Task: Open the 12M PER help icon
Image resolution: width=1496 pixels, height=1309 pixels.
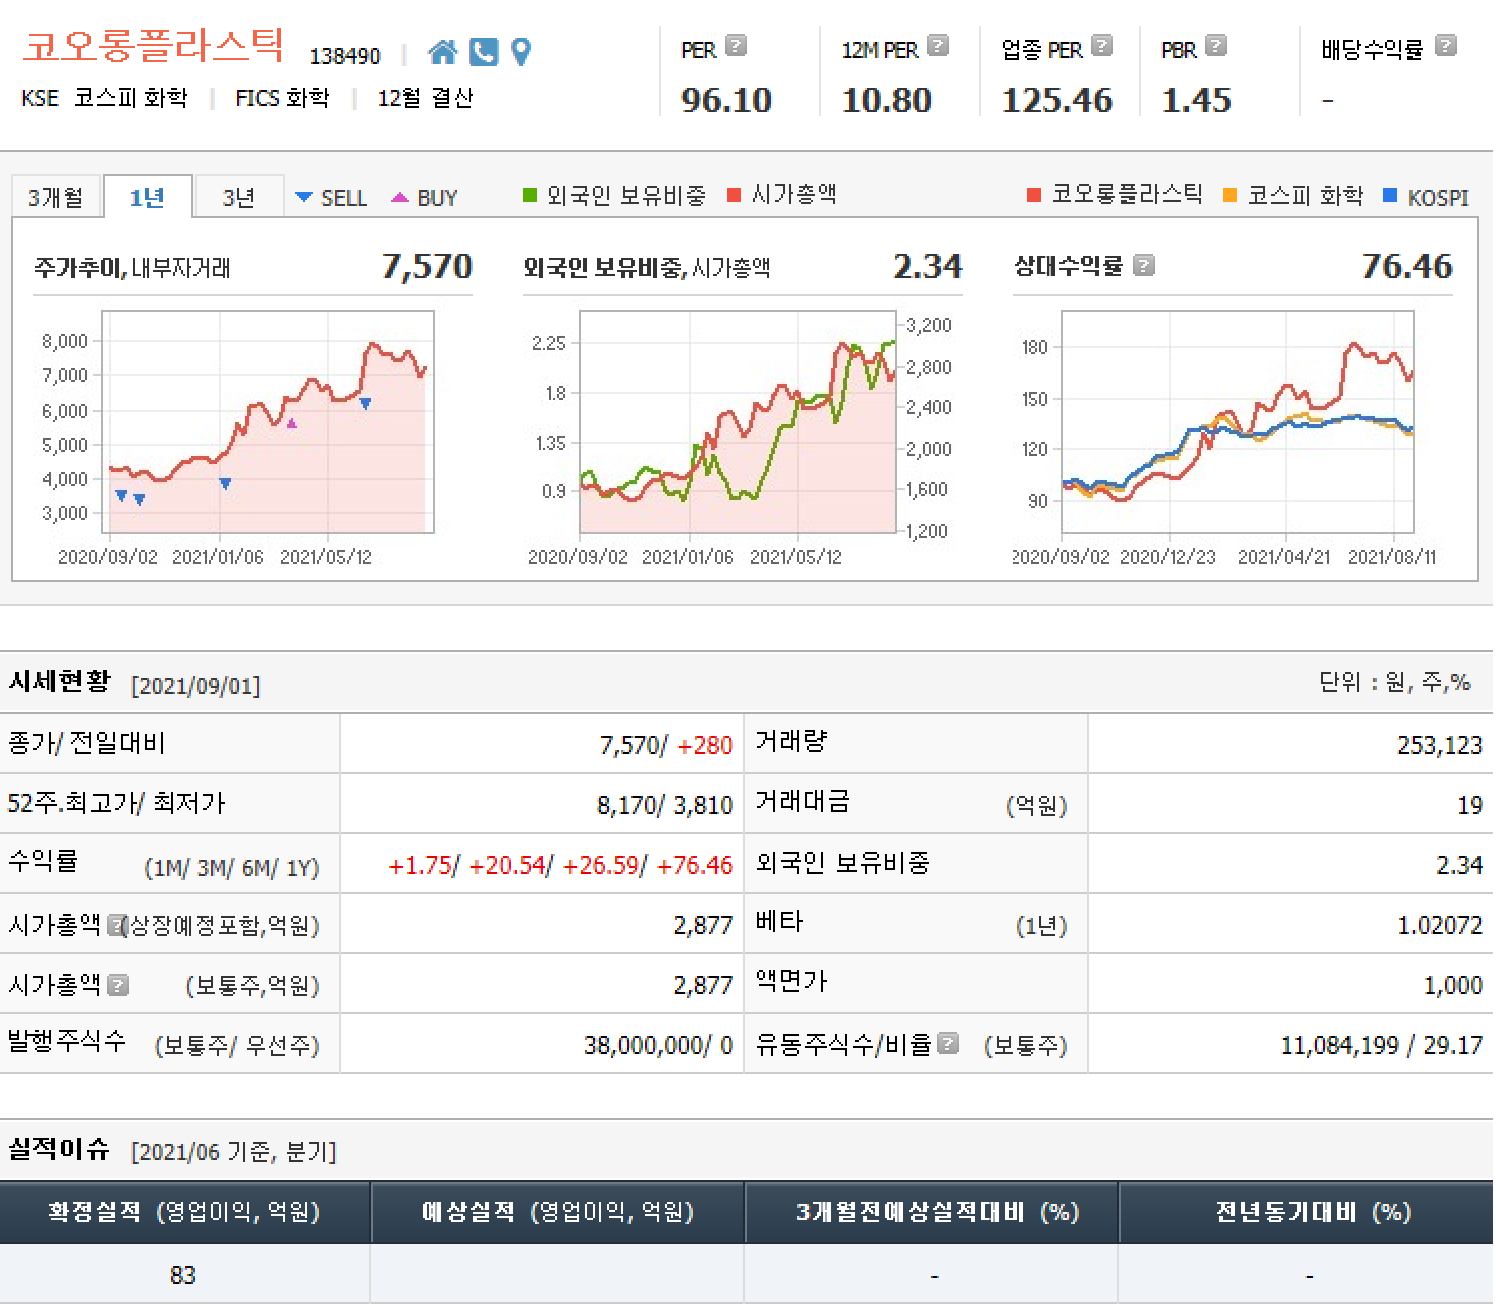Action: click(x=938, y=46)
